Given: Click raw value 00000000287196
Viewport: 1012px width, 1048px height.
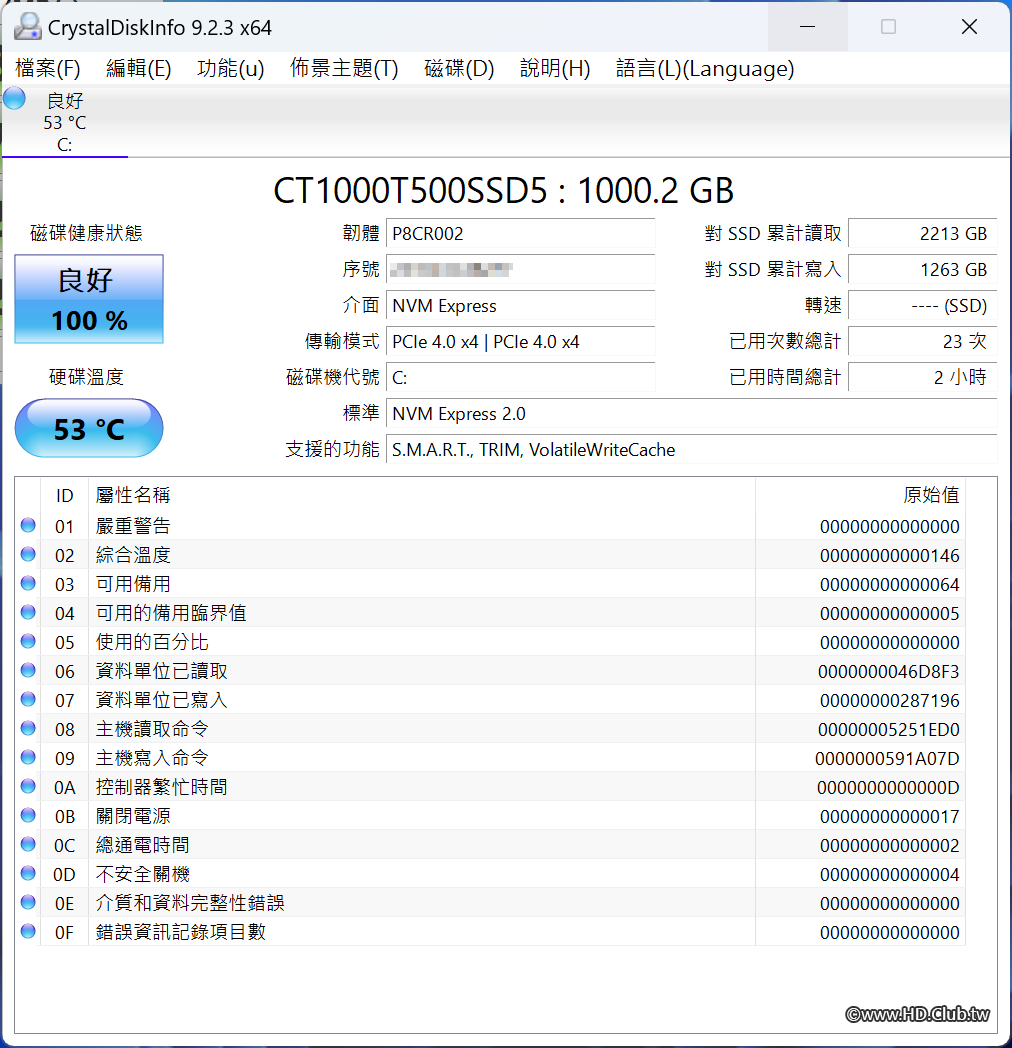Looking at the screenshot, I should click(890, 700).
